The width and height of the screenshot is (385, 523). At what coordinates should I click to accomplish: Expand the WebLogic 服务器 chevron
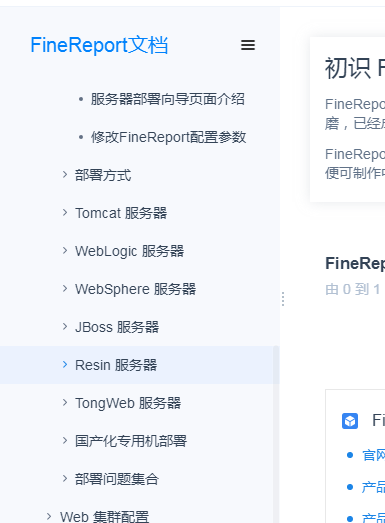click(x=65, y=250)
